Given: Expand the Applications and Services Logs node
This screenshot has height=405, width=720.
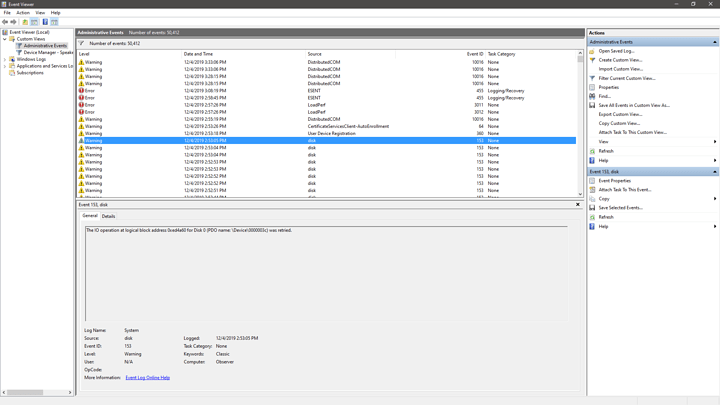Looking at the screenshot, I should pos(5,66).
